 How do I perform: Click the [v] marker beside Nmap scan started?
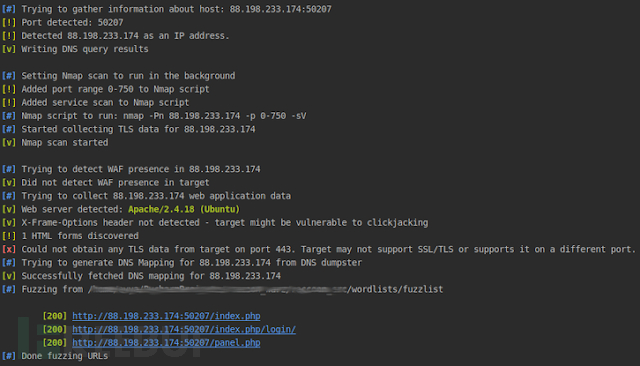coord(9,142)
